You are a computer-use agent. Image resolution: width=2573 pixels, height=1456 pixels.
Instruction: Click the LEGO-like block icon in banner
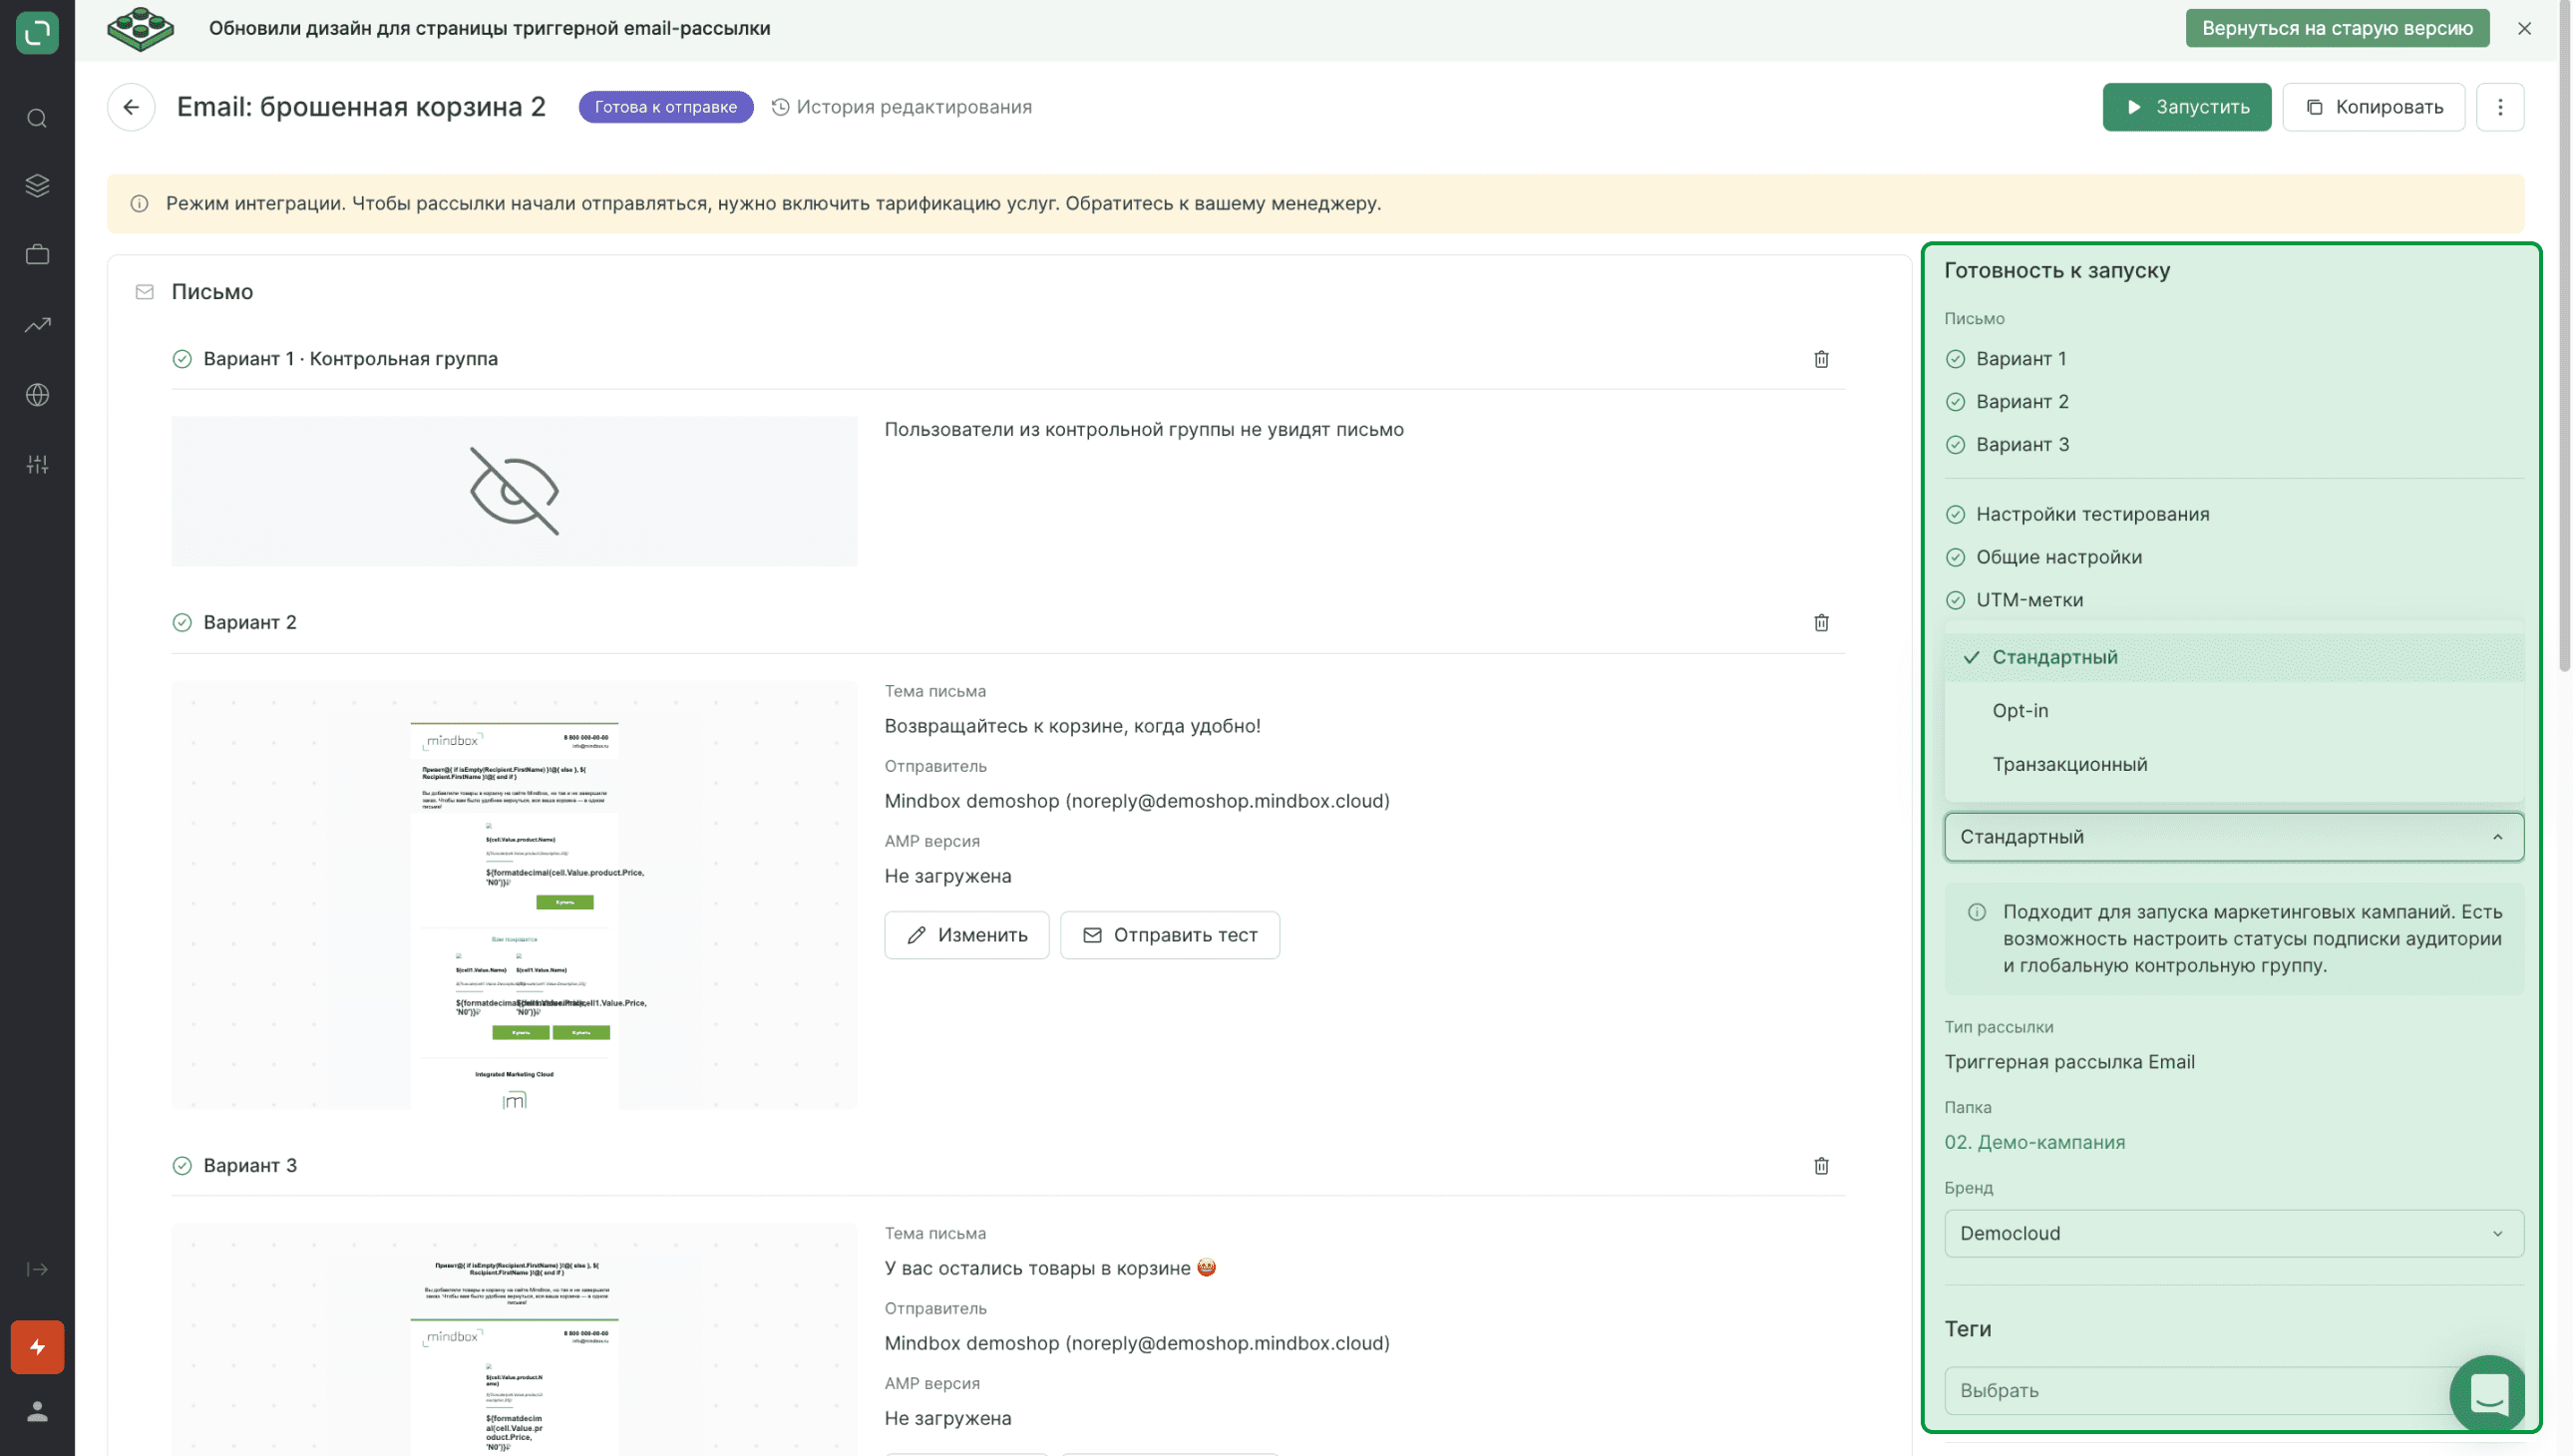(x=141, y=29)
